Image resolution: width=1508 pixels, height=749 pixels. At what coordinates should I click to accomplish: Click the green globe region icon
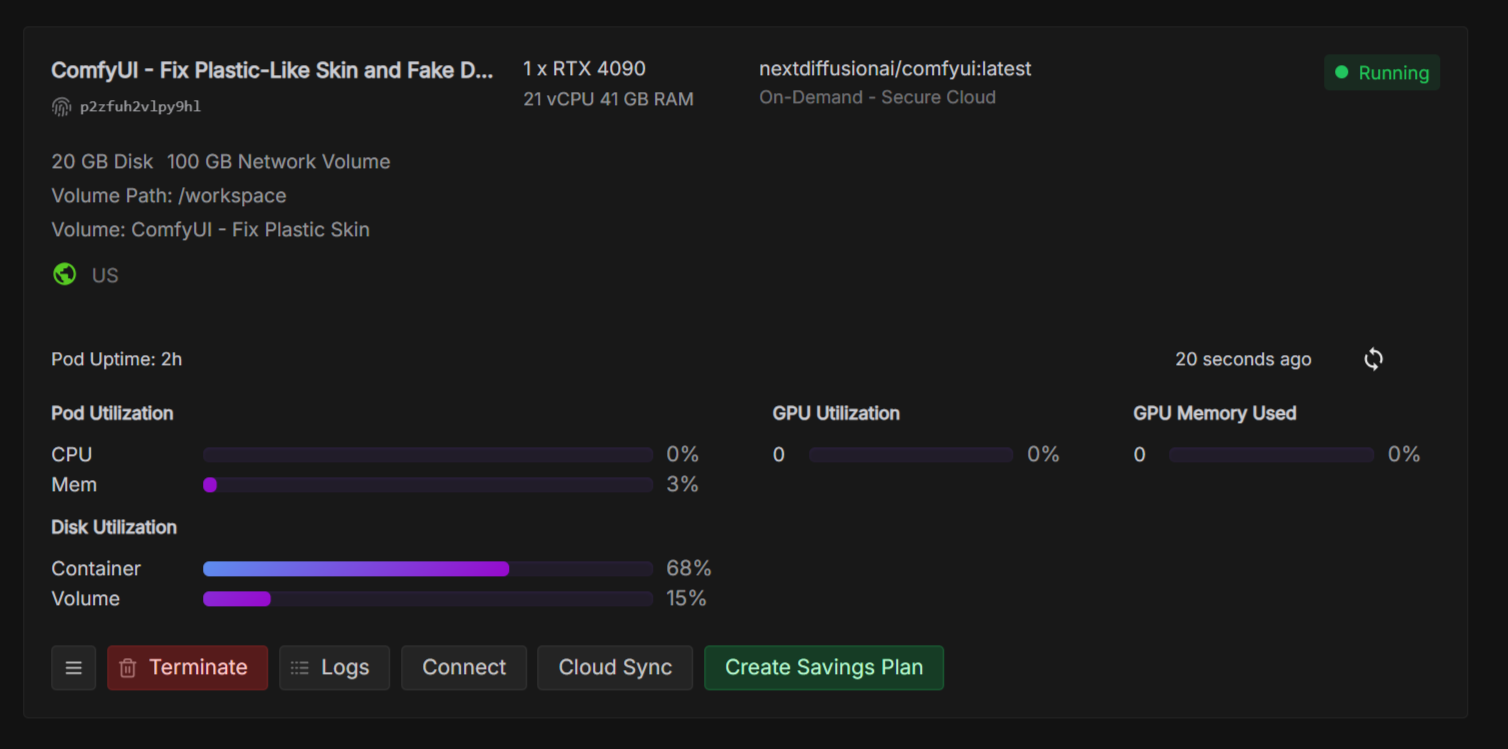pyautogui.click(x=65, y=275)
